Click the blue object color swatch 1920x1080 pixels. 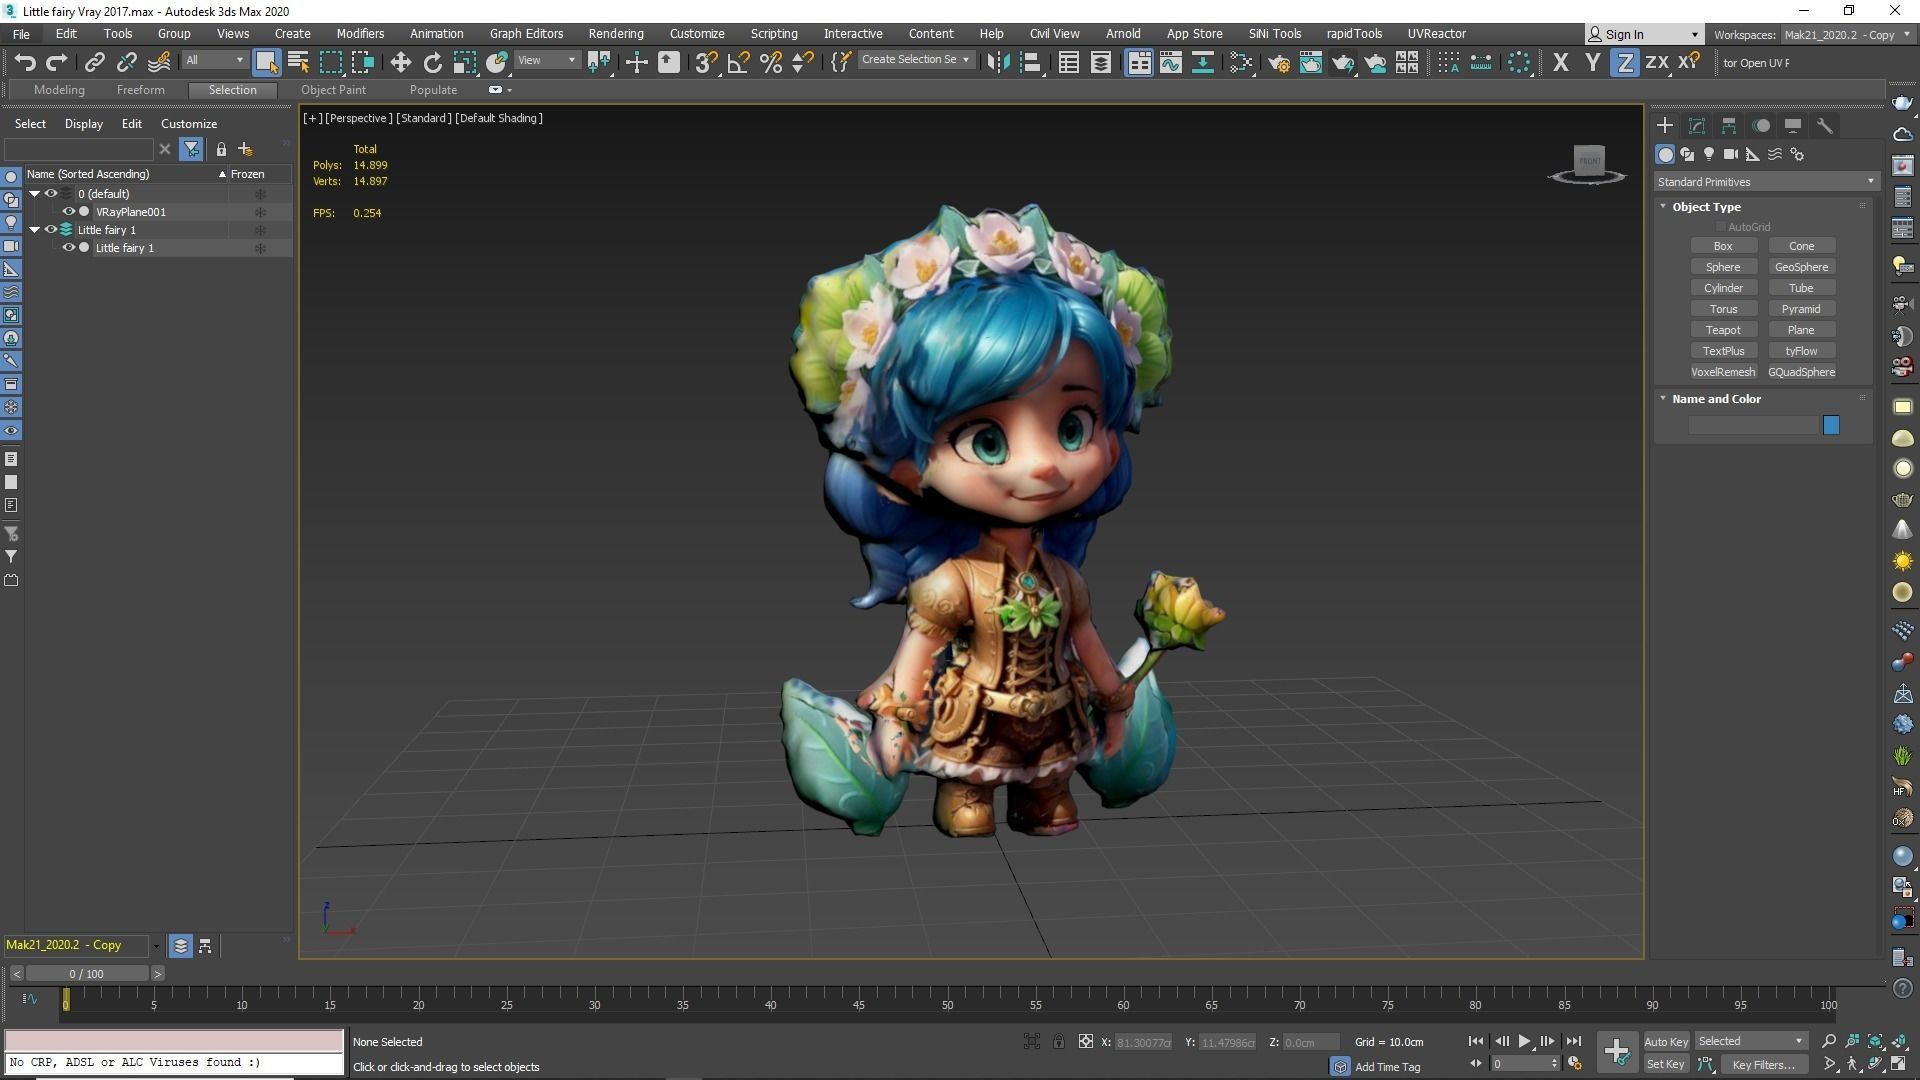point(1831,425)
